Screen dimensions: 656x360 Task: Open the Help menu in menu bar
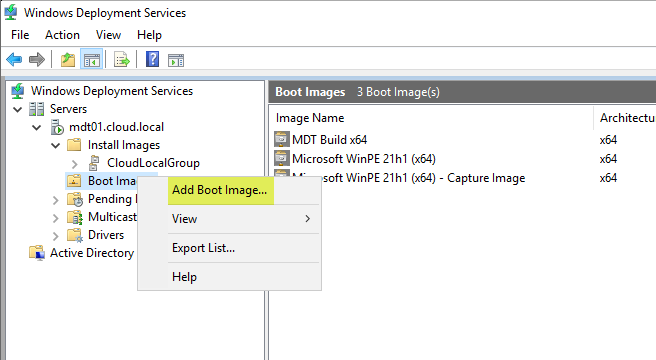149,35
